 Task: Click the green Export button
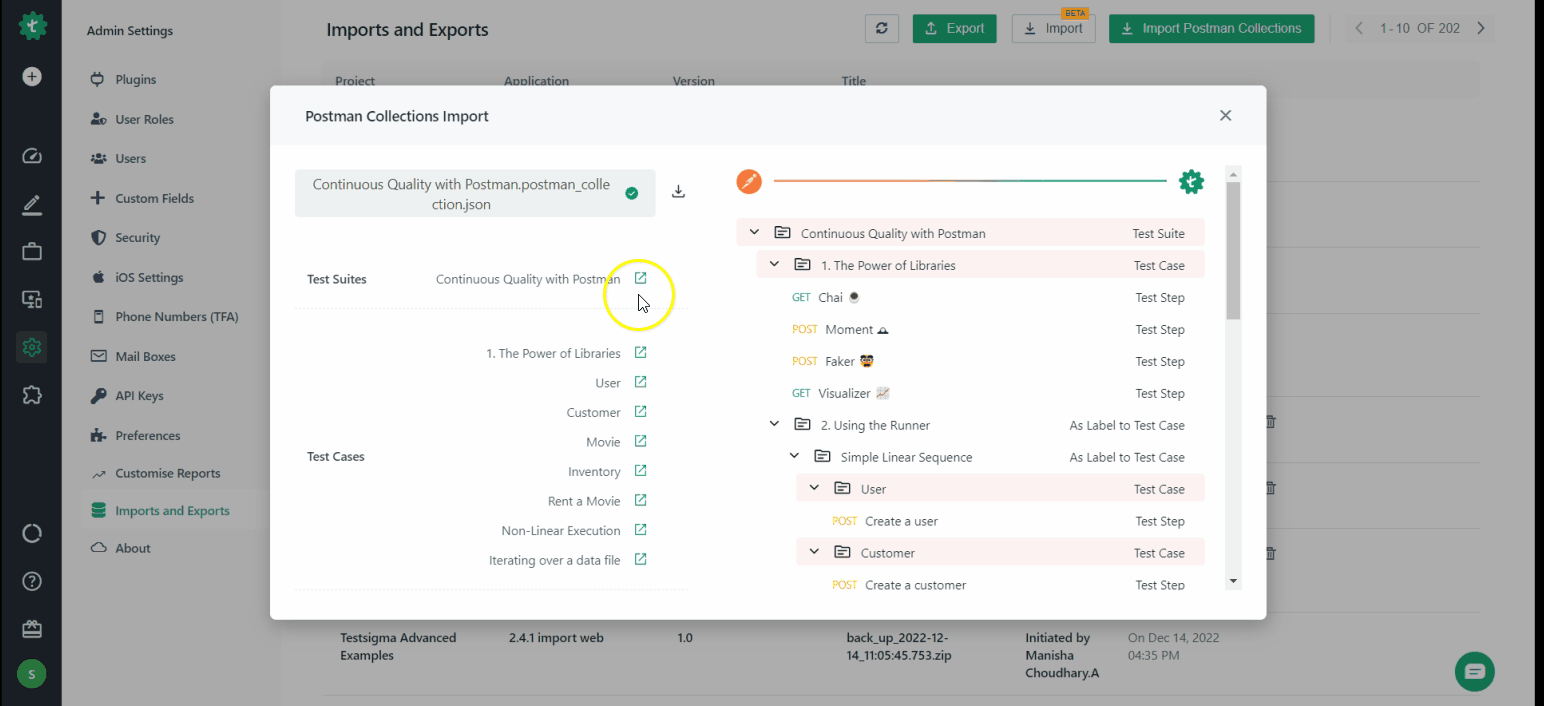pyautogui.click(x=955, y=28)
